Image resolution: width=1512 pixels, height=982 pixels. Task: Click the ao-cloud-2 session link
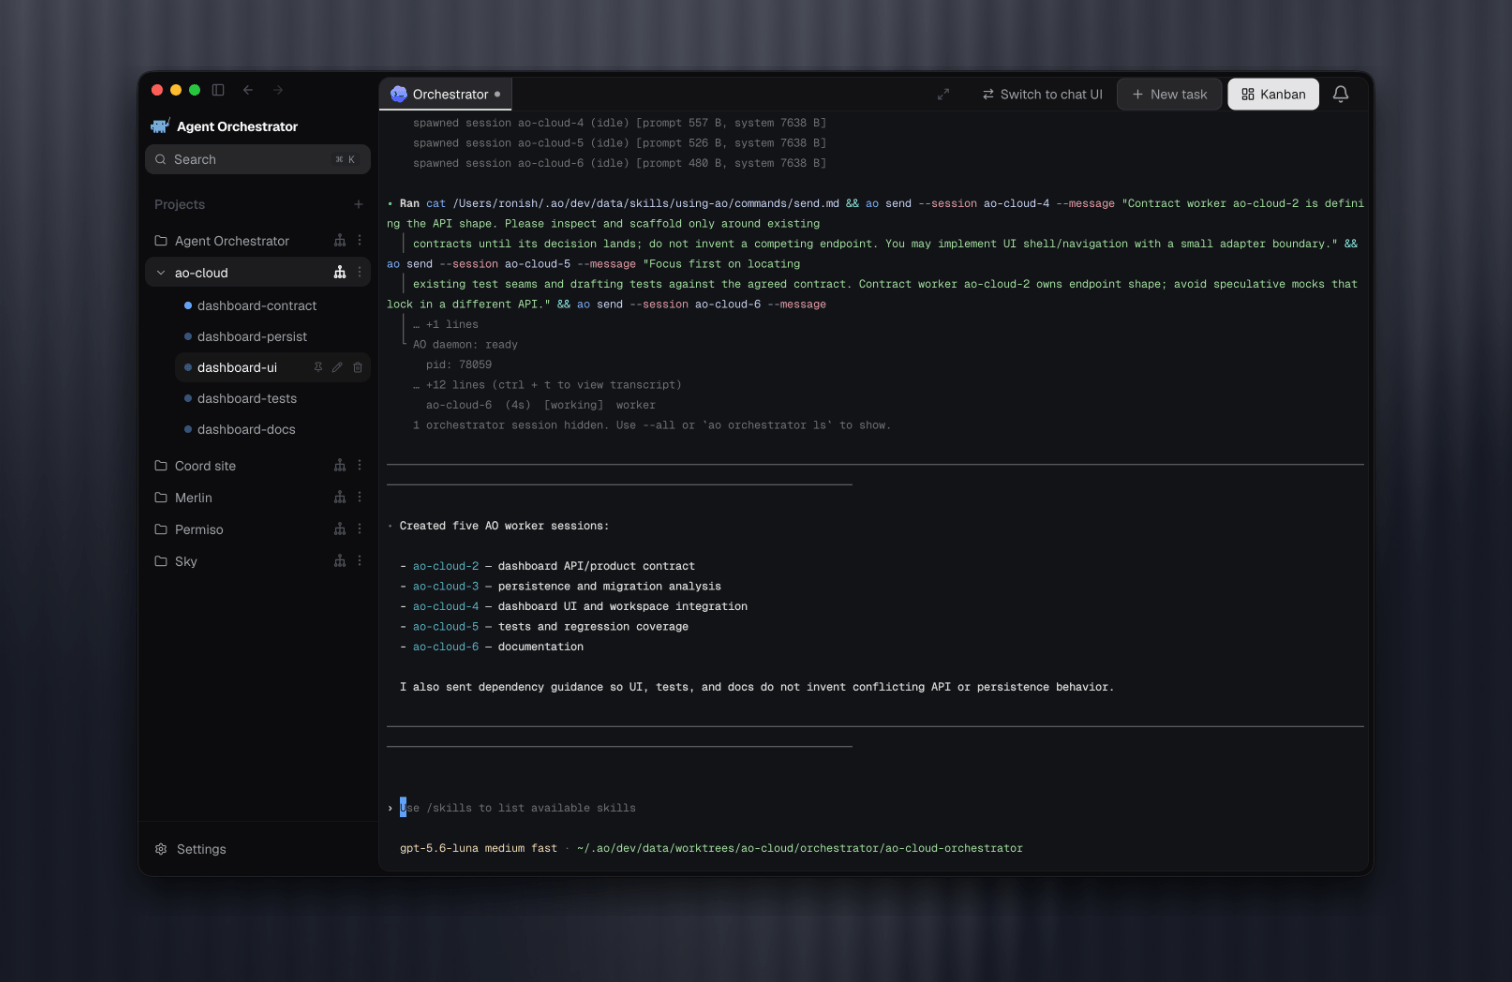pyautogui.click(x=446, y=566)
